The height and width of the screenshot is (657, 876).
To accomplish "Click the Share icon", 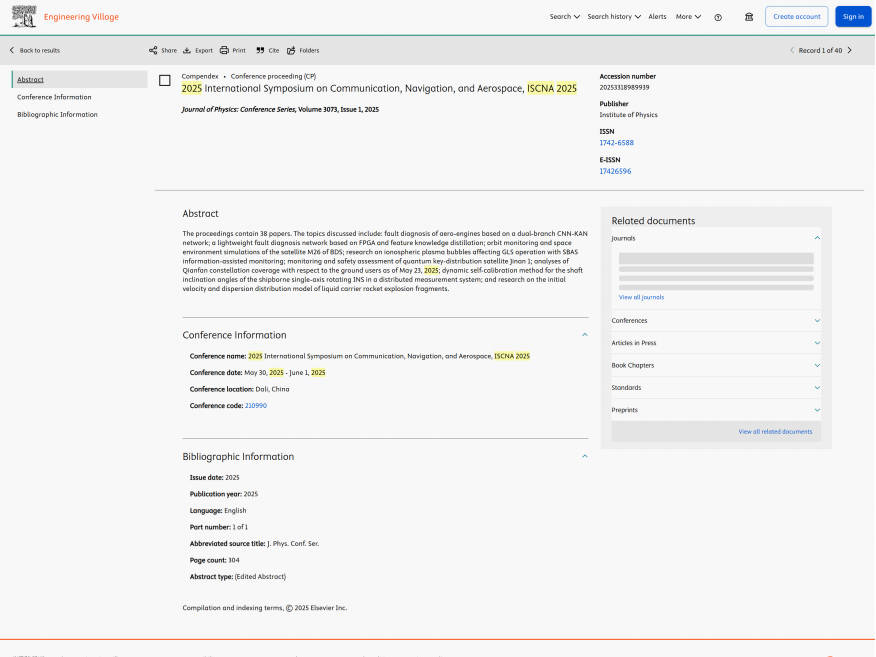I will tap(153, 50).
